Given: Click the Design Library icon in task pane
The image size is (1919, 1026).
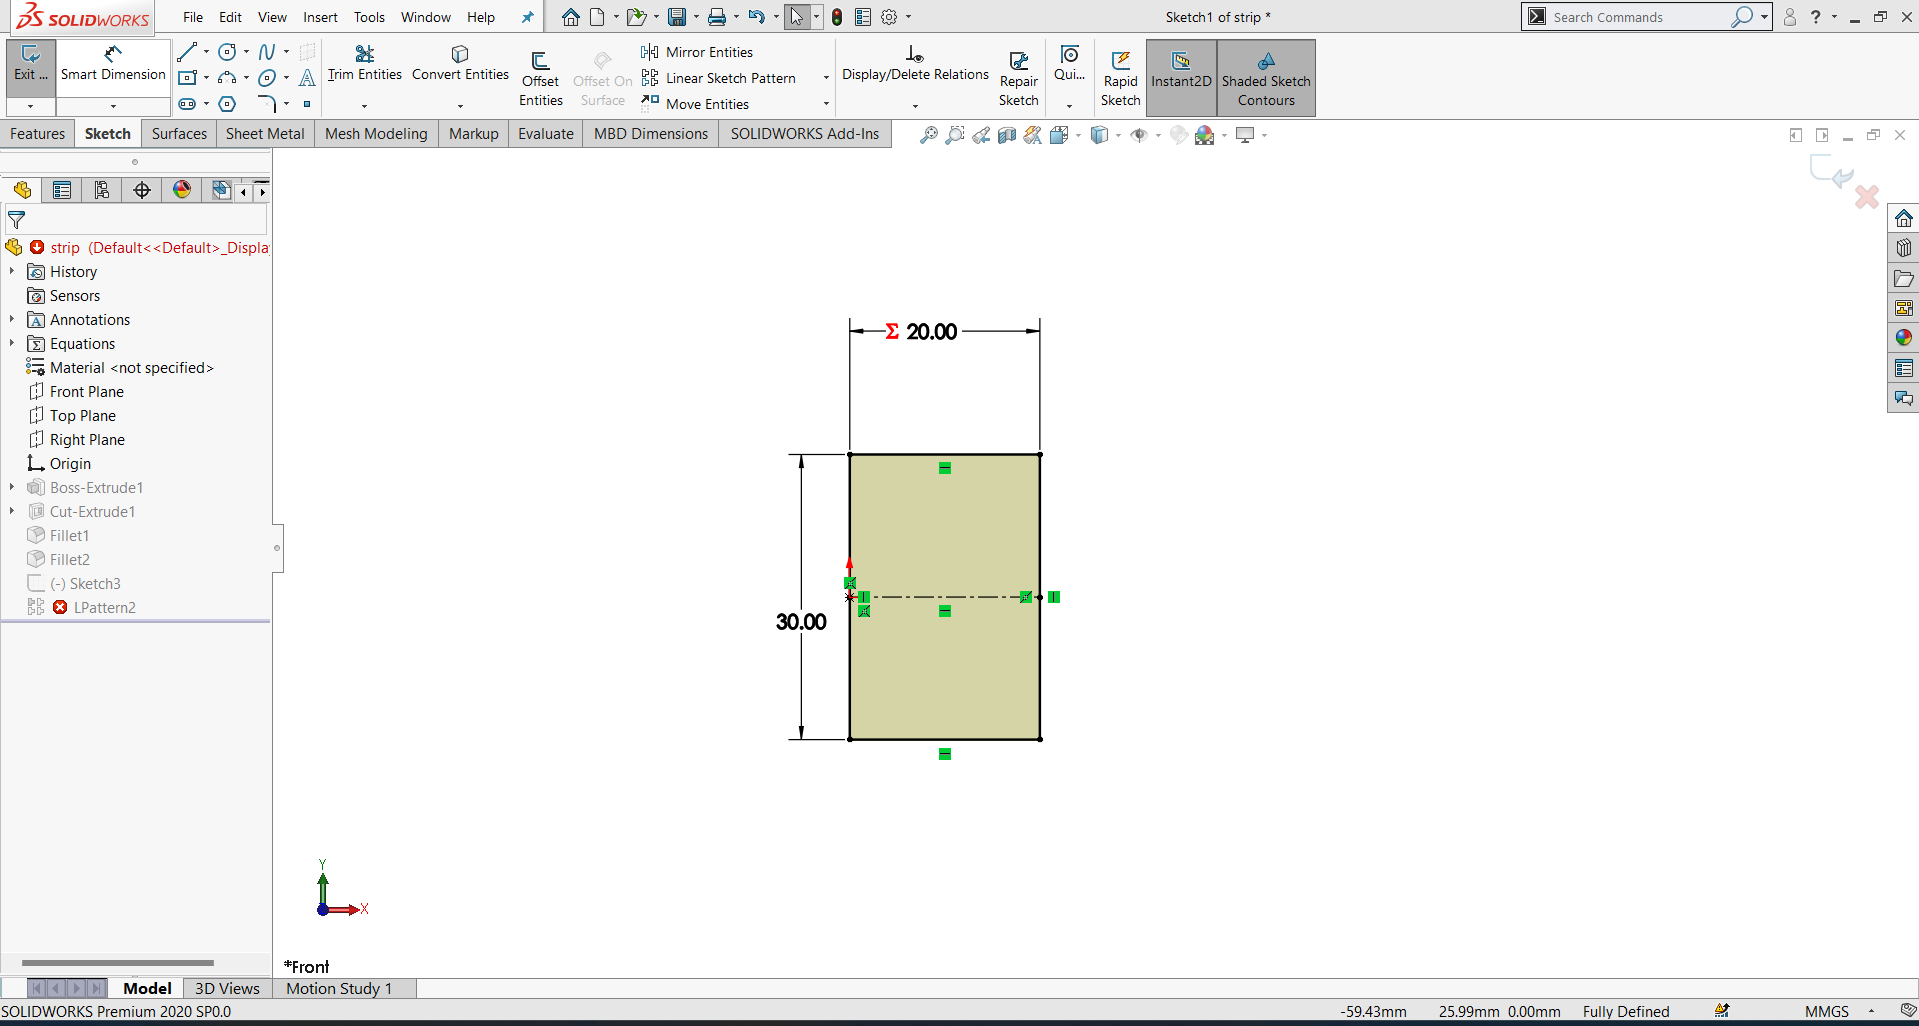Looking at the screenshot, I should [x=1903, y=248].
